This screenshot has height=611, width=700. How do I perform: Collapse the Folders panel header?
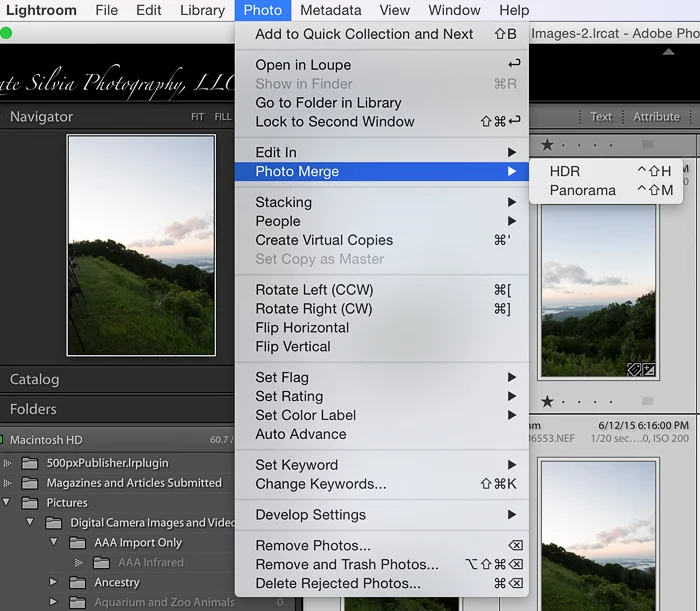point(117,409)
